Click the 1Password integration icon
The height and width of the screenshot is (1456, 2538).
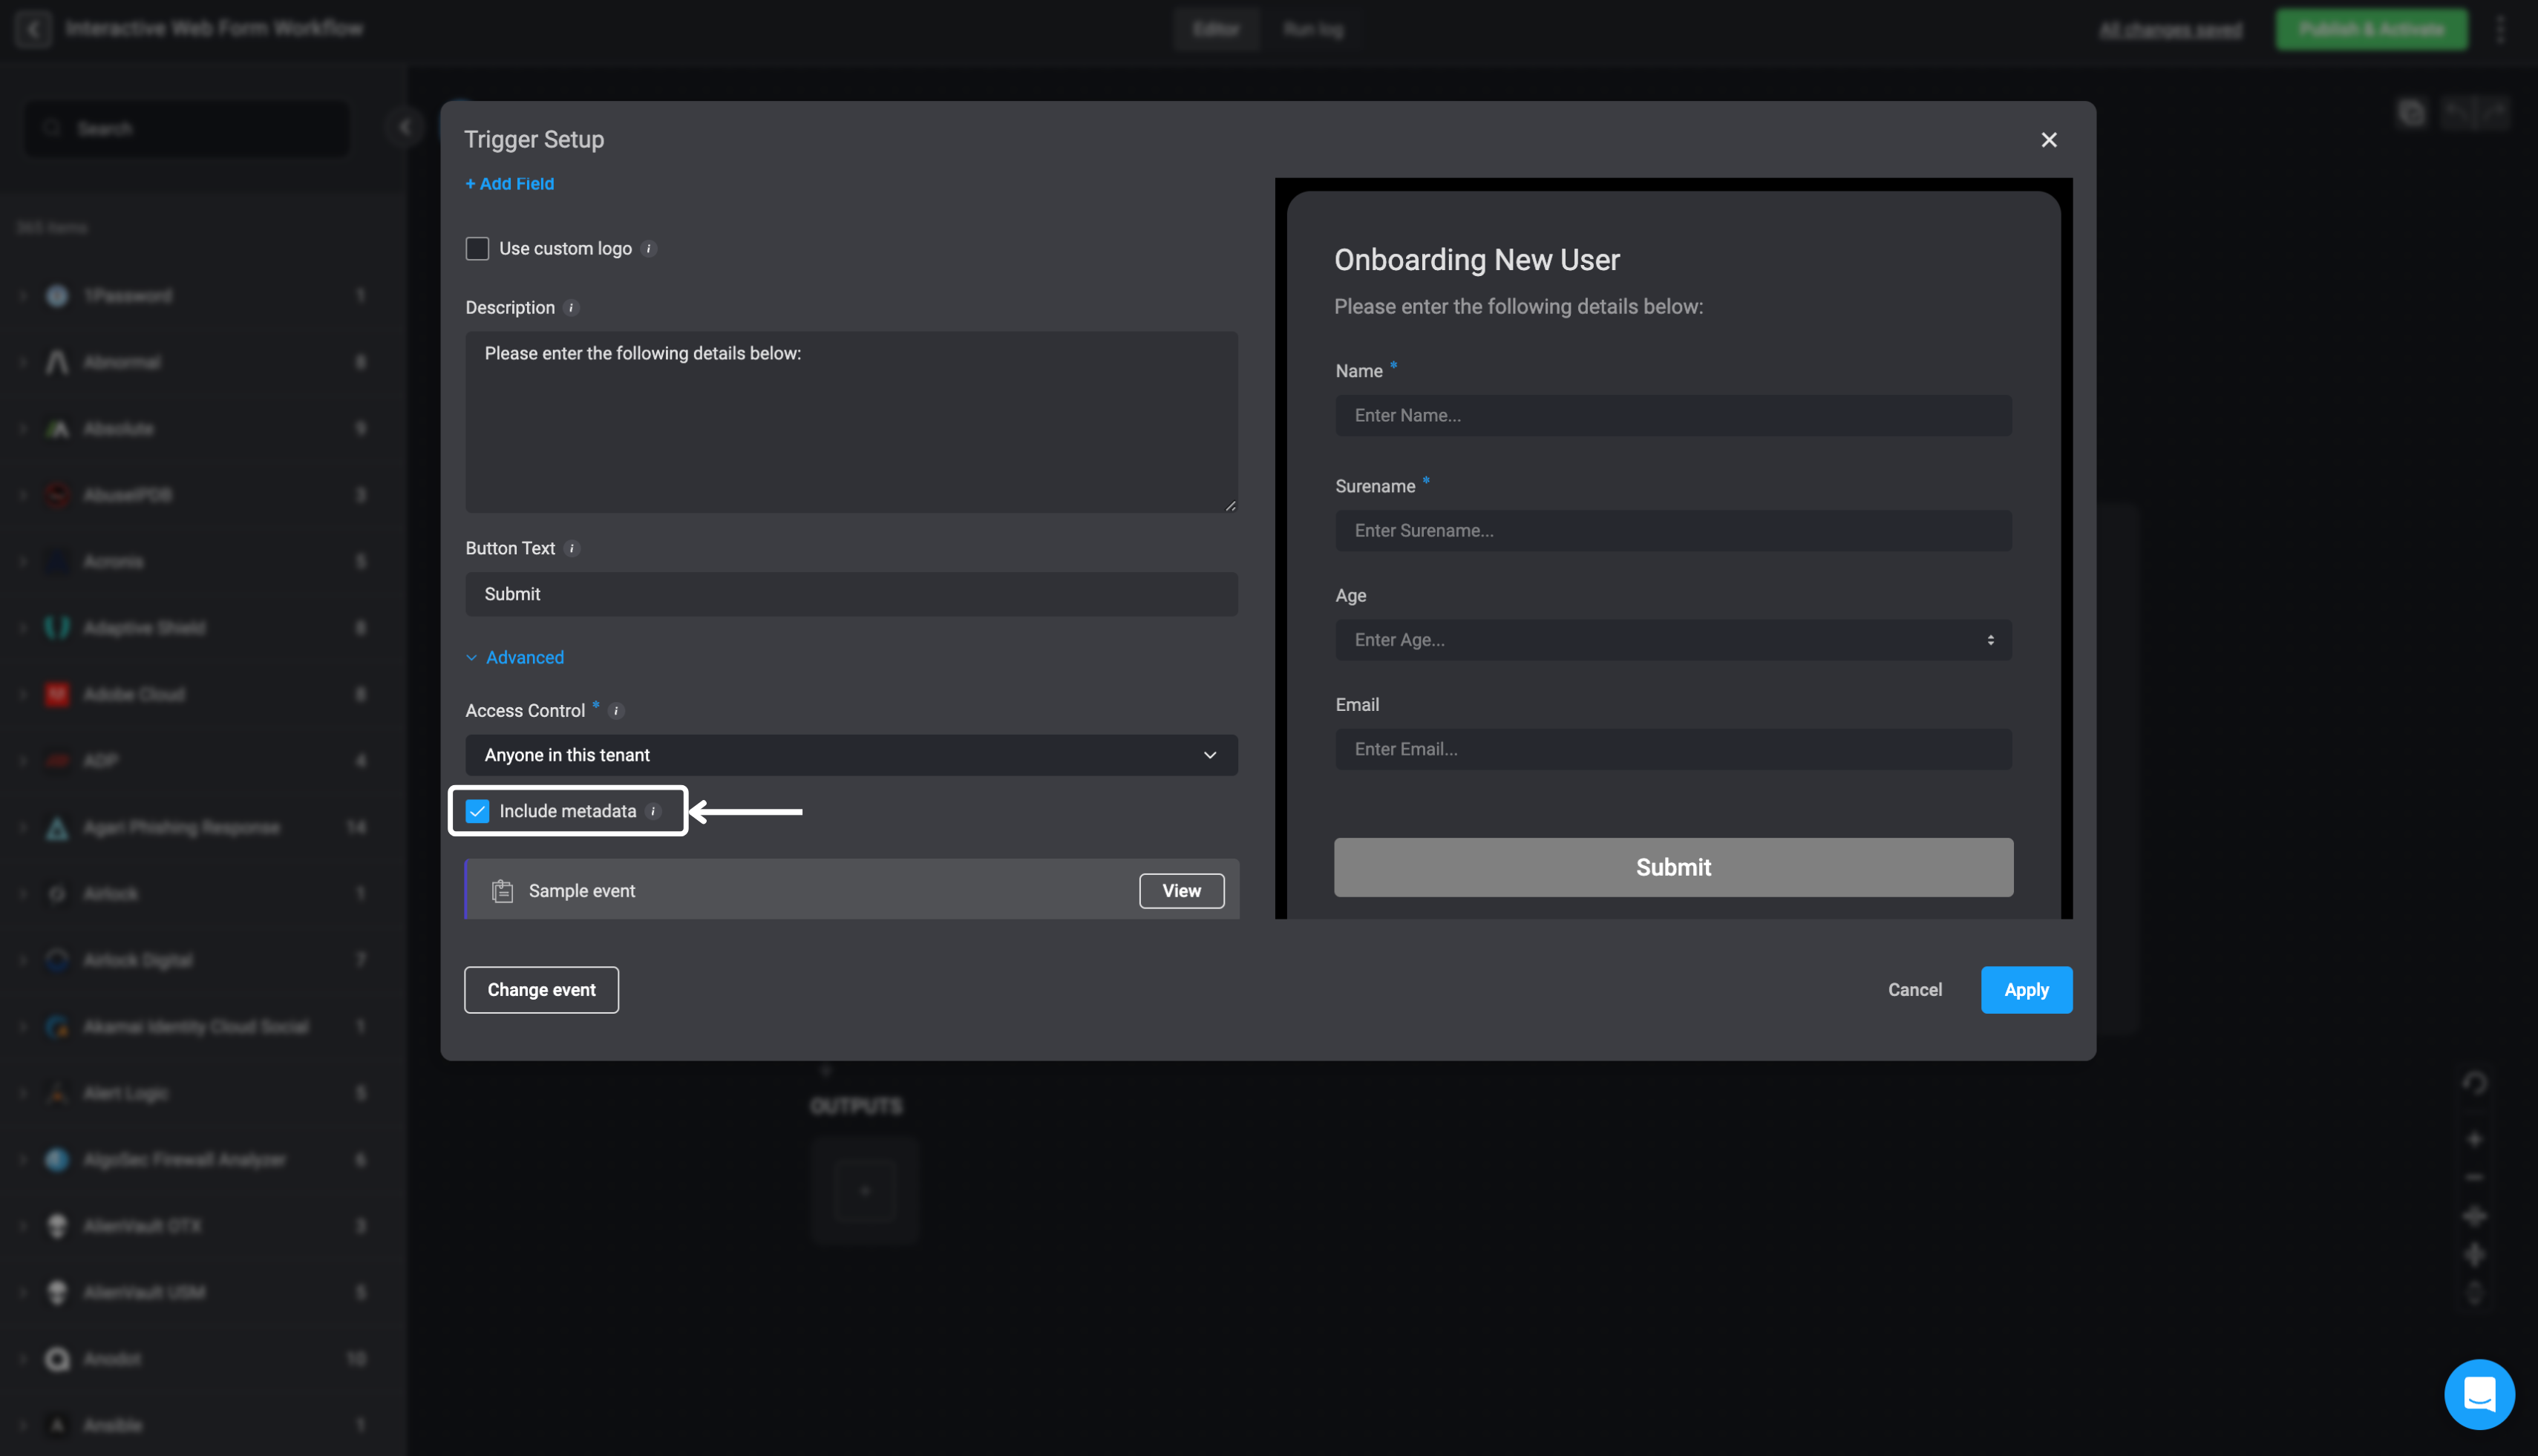(57, 296)
